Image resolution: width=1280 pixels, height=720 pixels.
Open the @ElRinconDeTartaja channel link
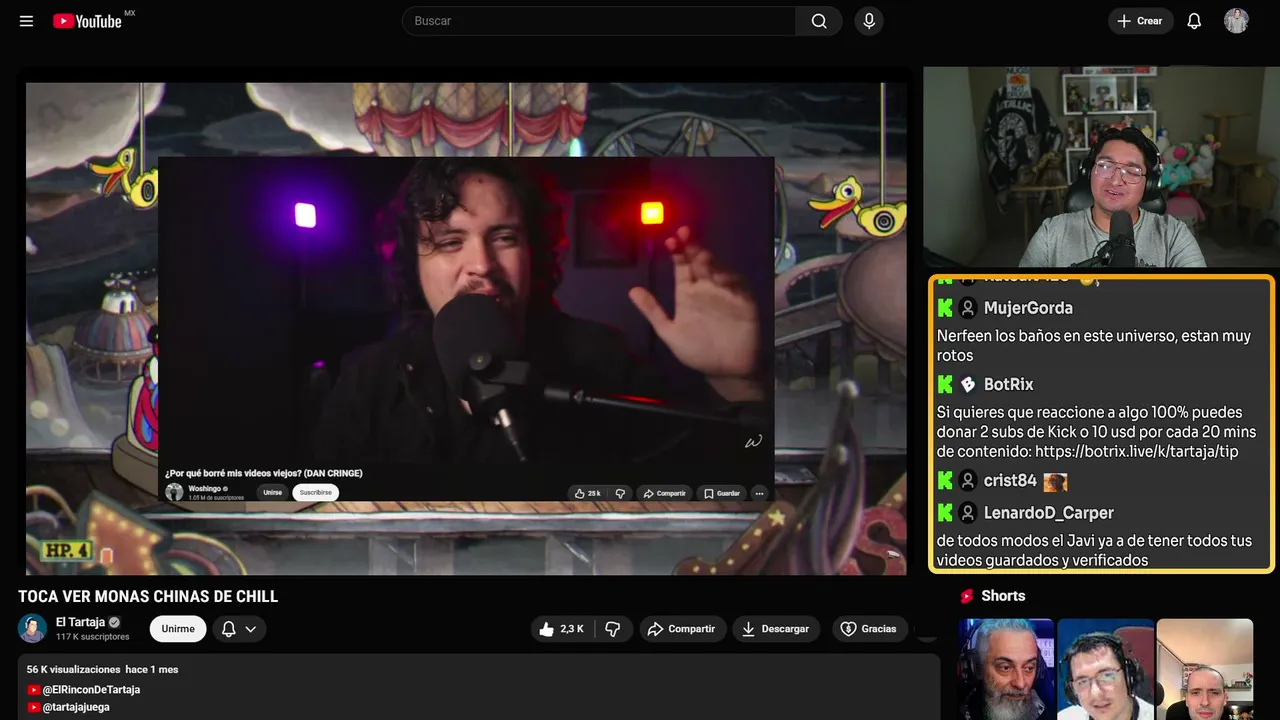click(x=91, y=690)
